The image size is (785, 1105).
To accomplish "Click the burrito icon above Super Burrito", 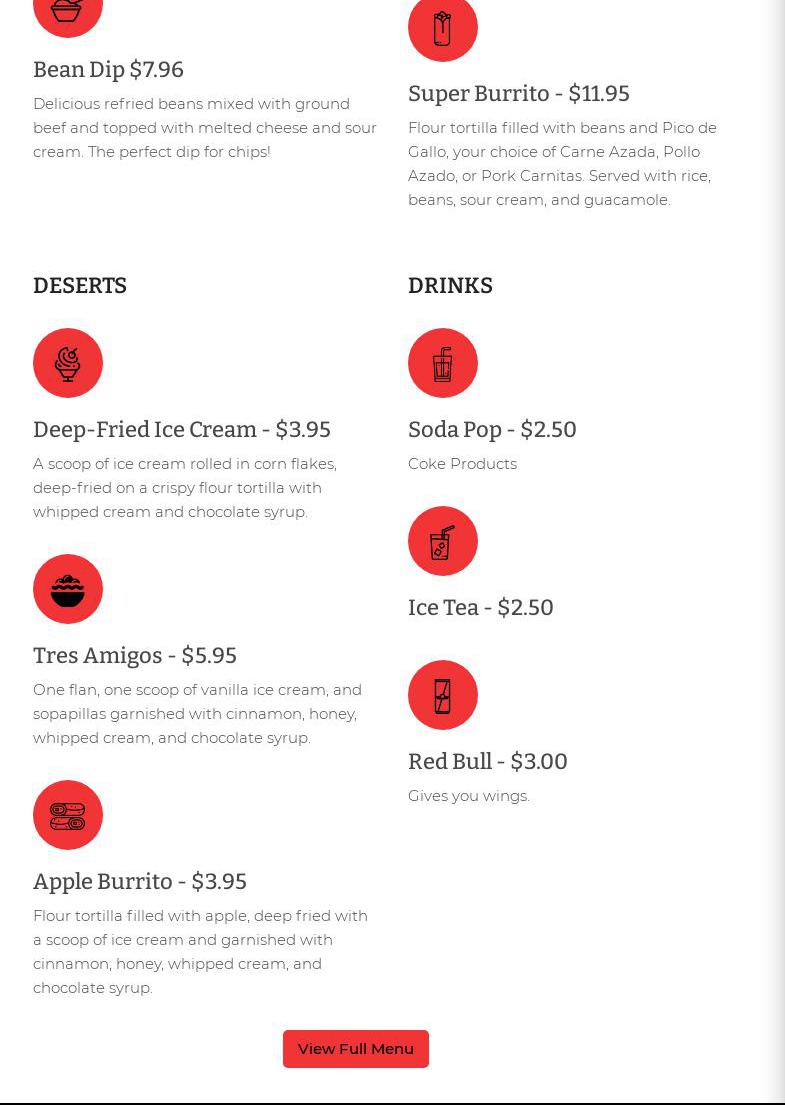I will pyautogui.click(x=442, y=27).
